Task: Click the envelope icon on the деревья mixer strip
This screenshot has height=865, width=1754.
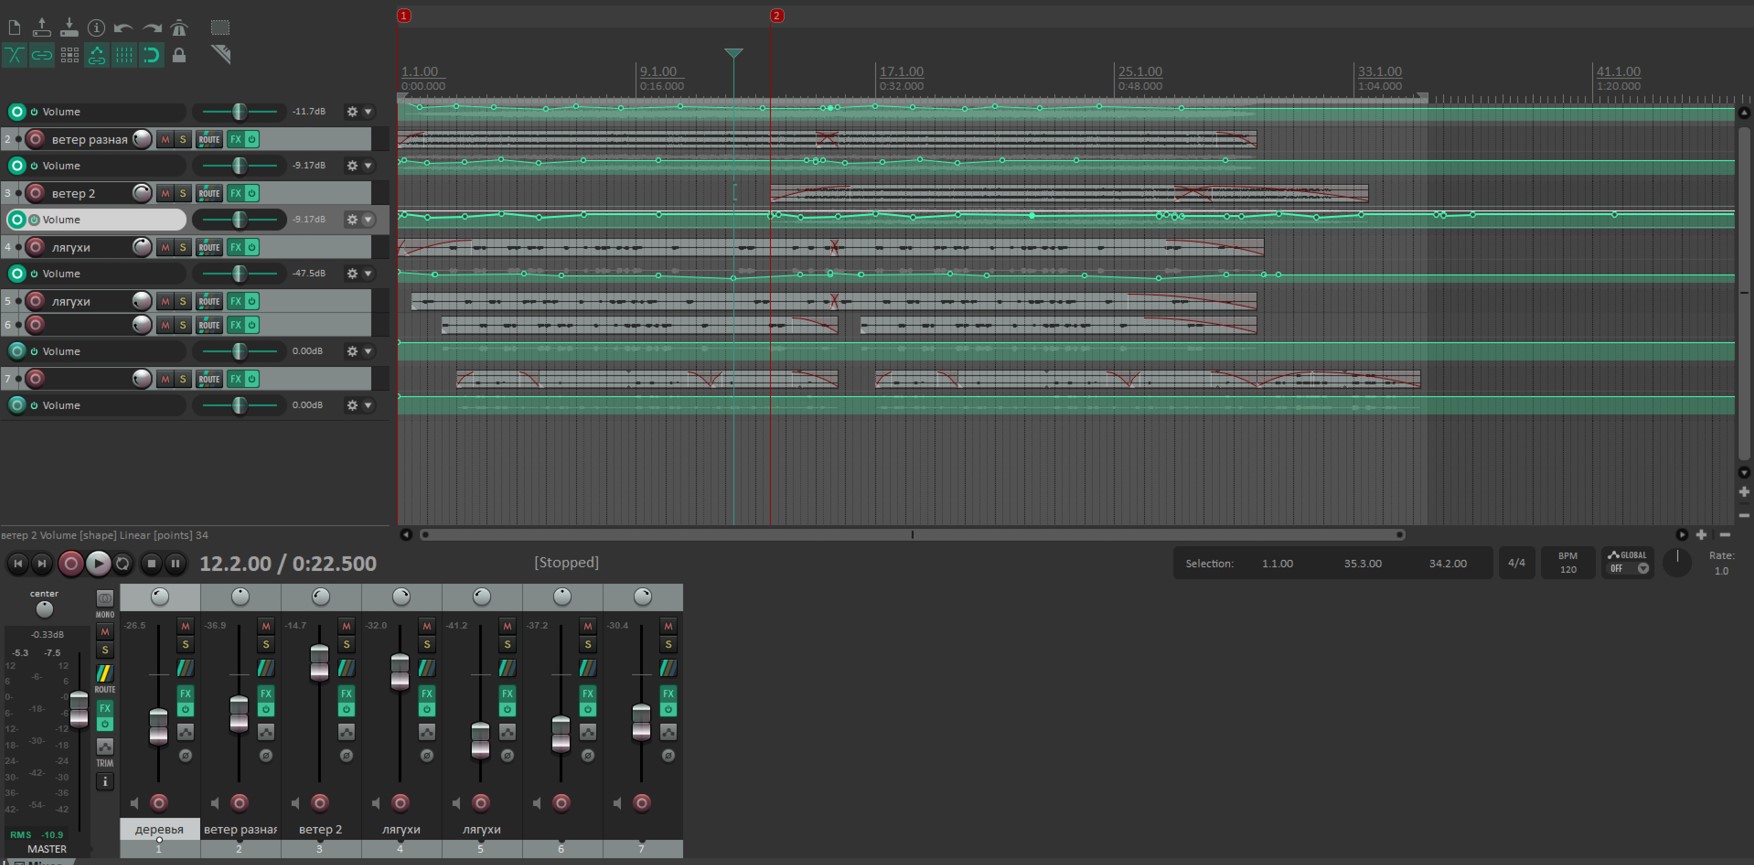Action: (185, 732)
